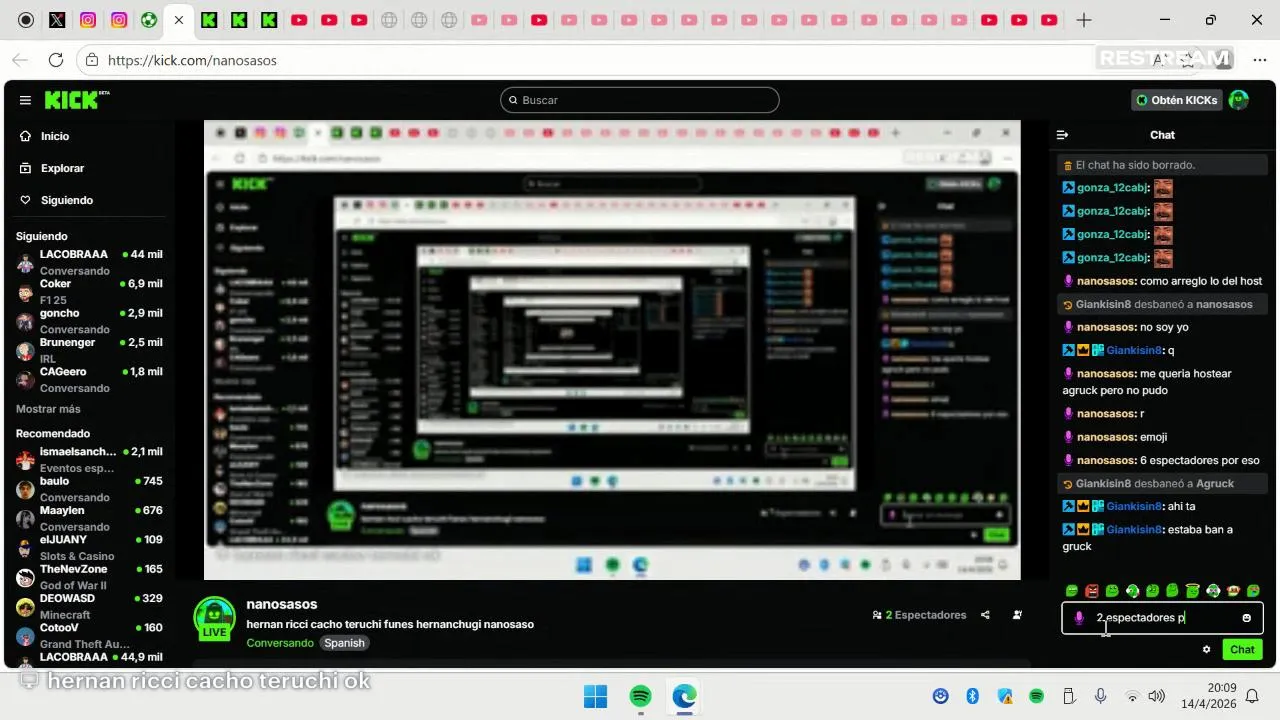
Task: Go to Inicio in the sidebar
Action: [55, 136]
